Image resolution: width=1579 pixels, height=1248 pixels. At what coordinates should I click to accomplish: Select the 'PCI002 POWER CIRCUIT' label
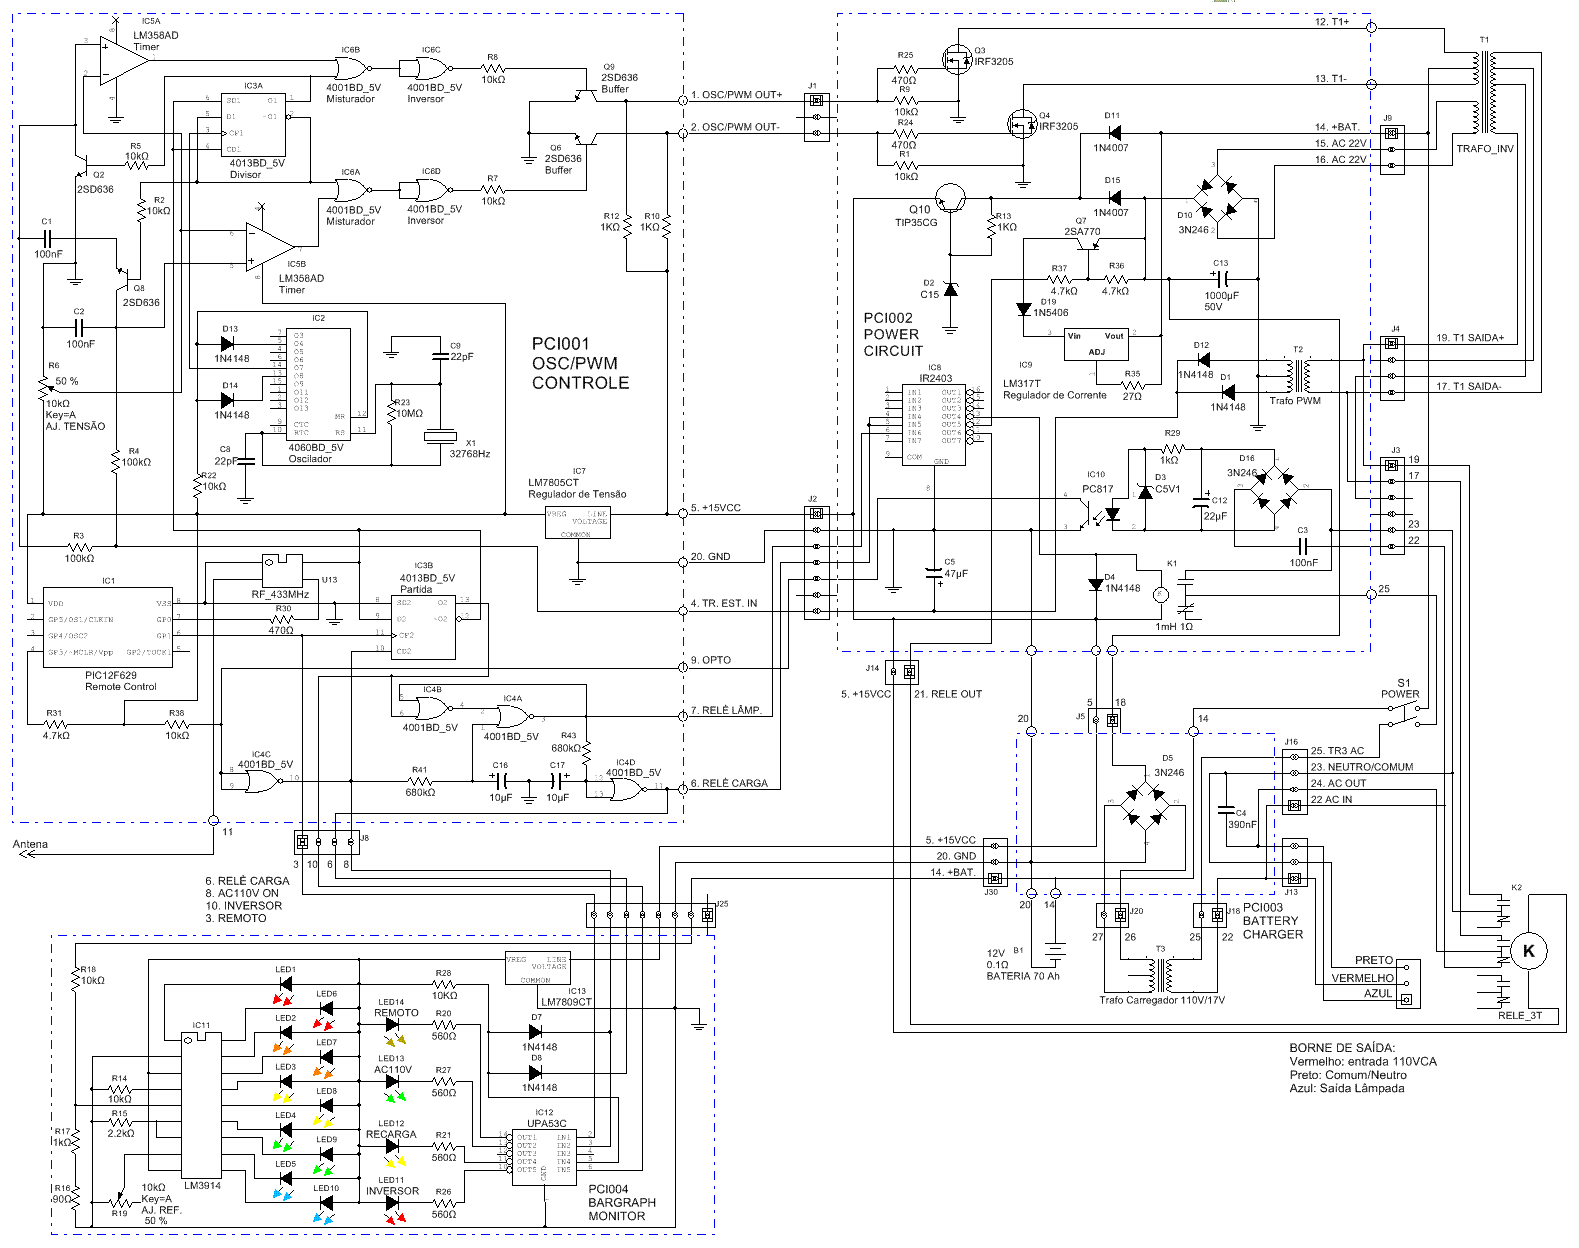[x=893, y=334]
